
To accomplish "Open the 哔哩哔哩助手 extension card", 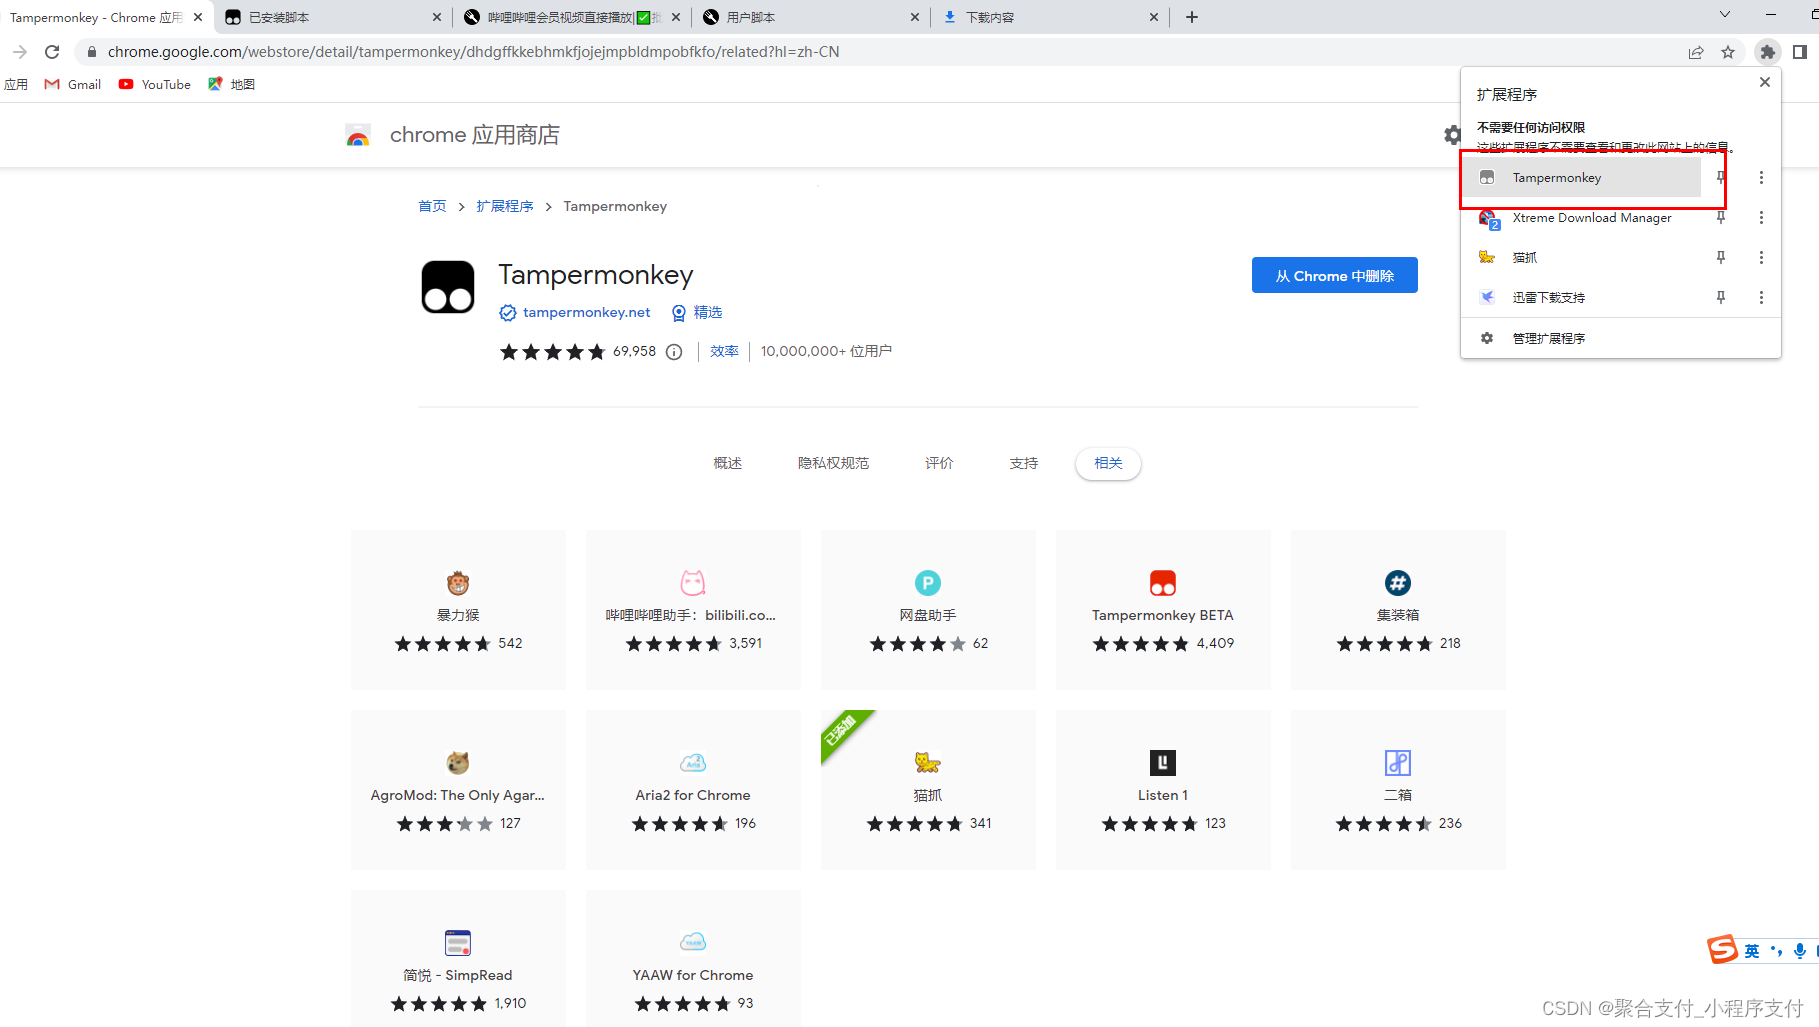I will tap(693, 609).
